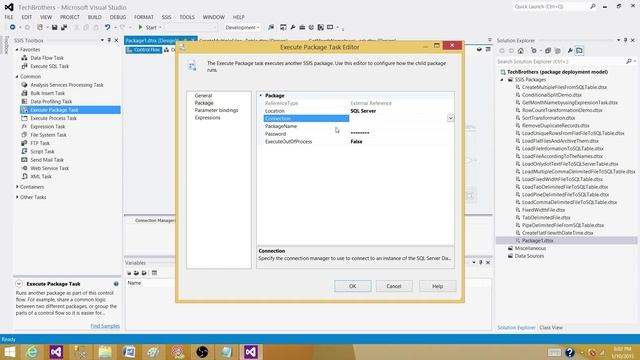Switch to Parameter bindings page
640x360 pixels.
[x=216, y=110]
